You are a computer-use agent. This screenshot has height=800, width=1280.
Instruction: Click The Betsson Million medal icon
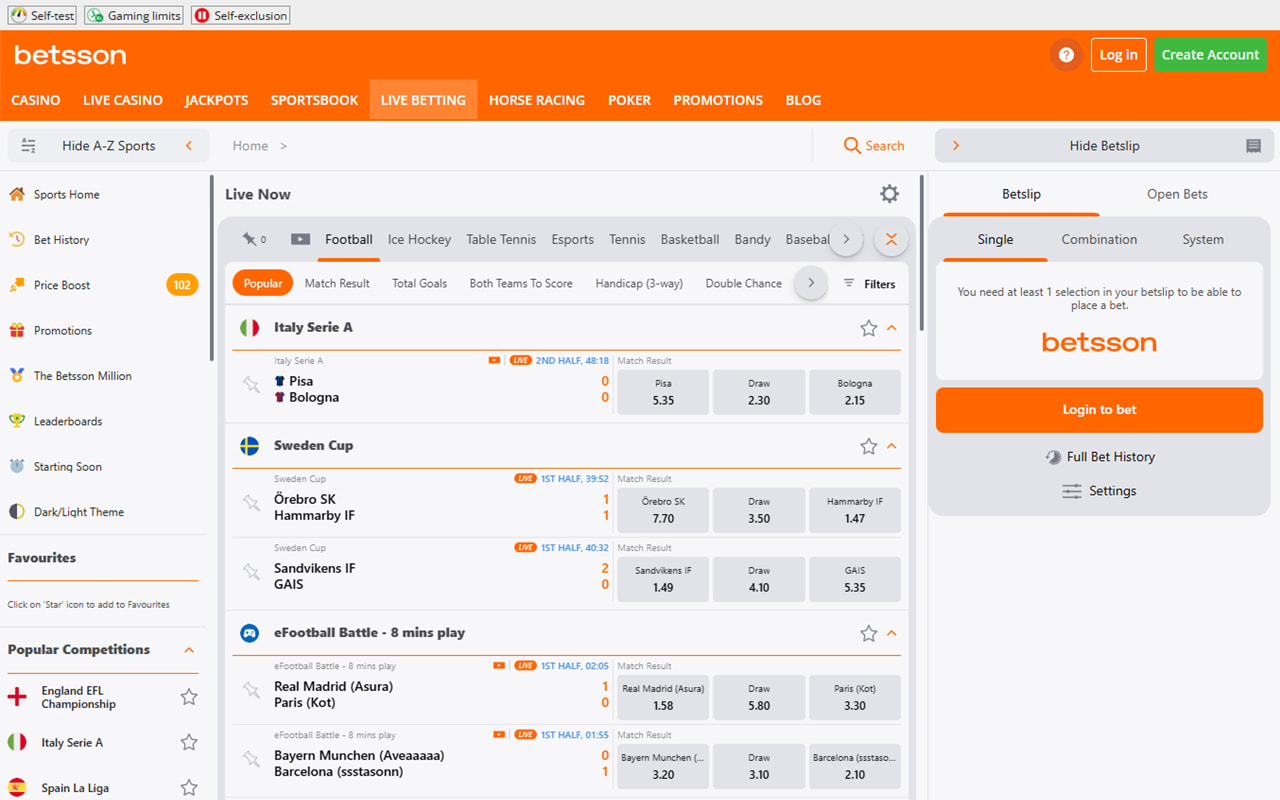17,376
